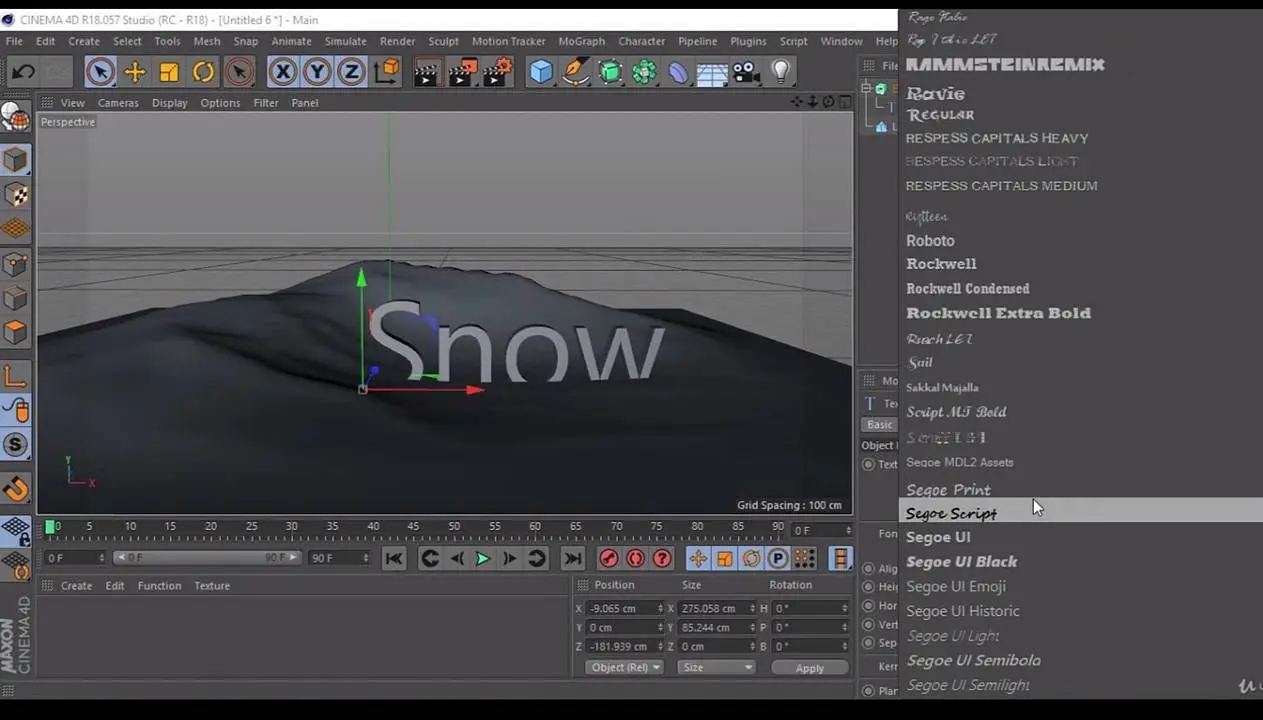Click the purple deformer icon
The image size is (1263, 720).
coord(679,71)
